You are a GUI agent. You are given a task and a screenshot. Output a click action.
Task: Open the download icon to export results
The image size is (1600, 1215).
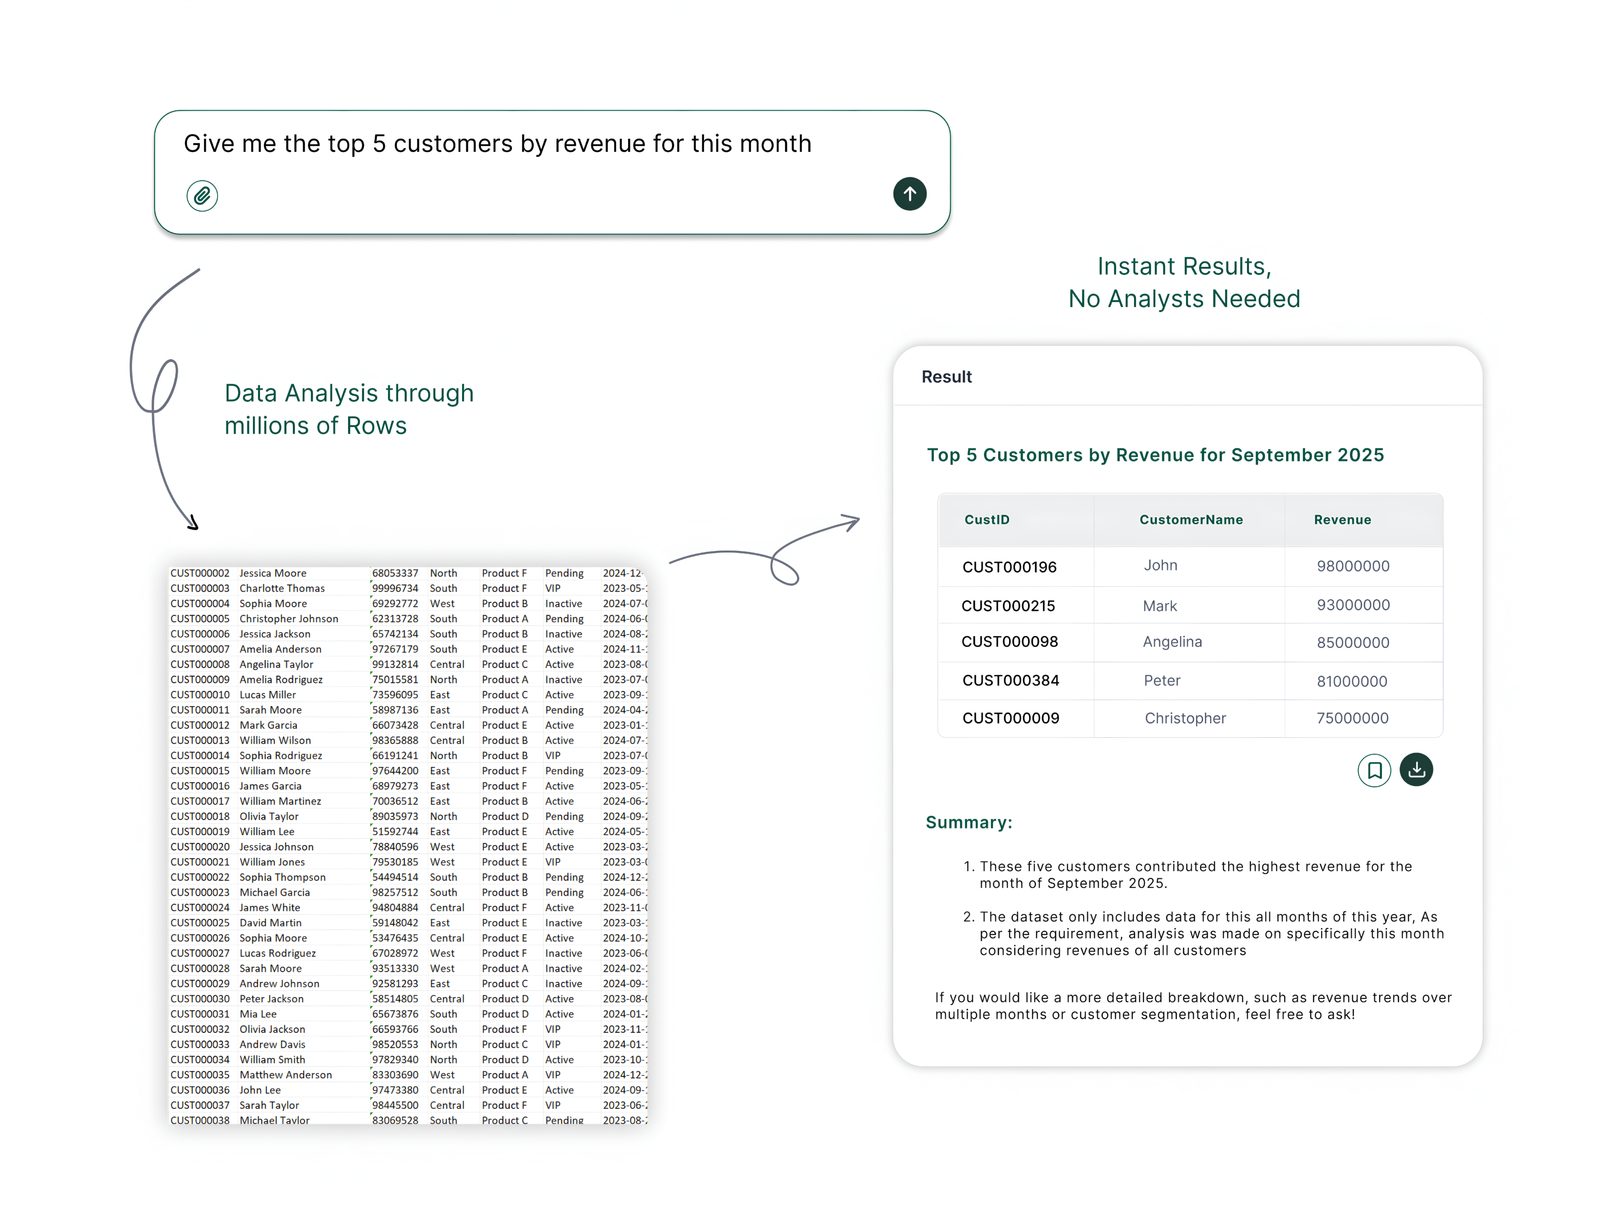click(x=1416, y=770)
